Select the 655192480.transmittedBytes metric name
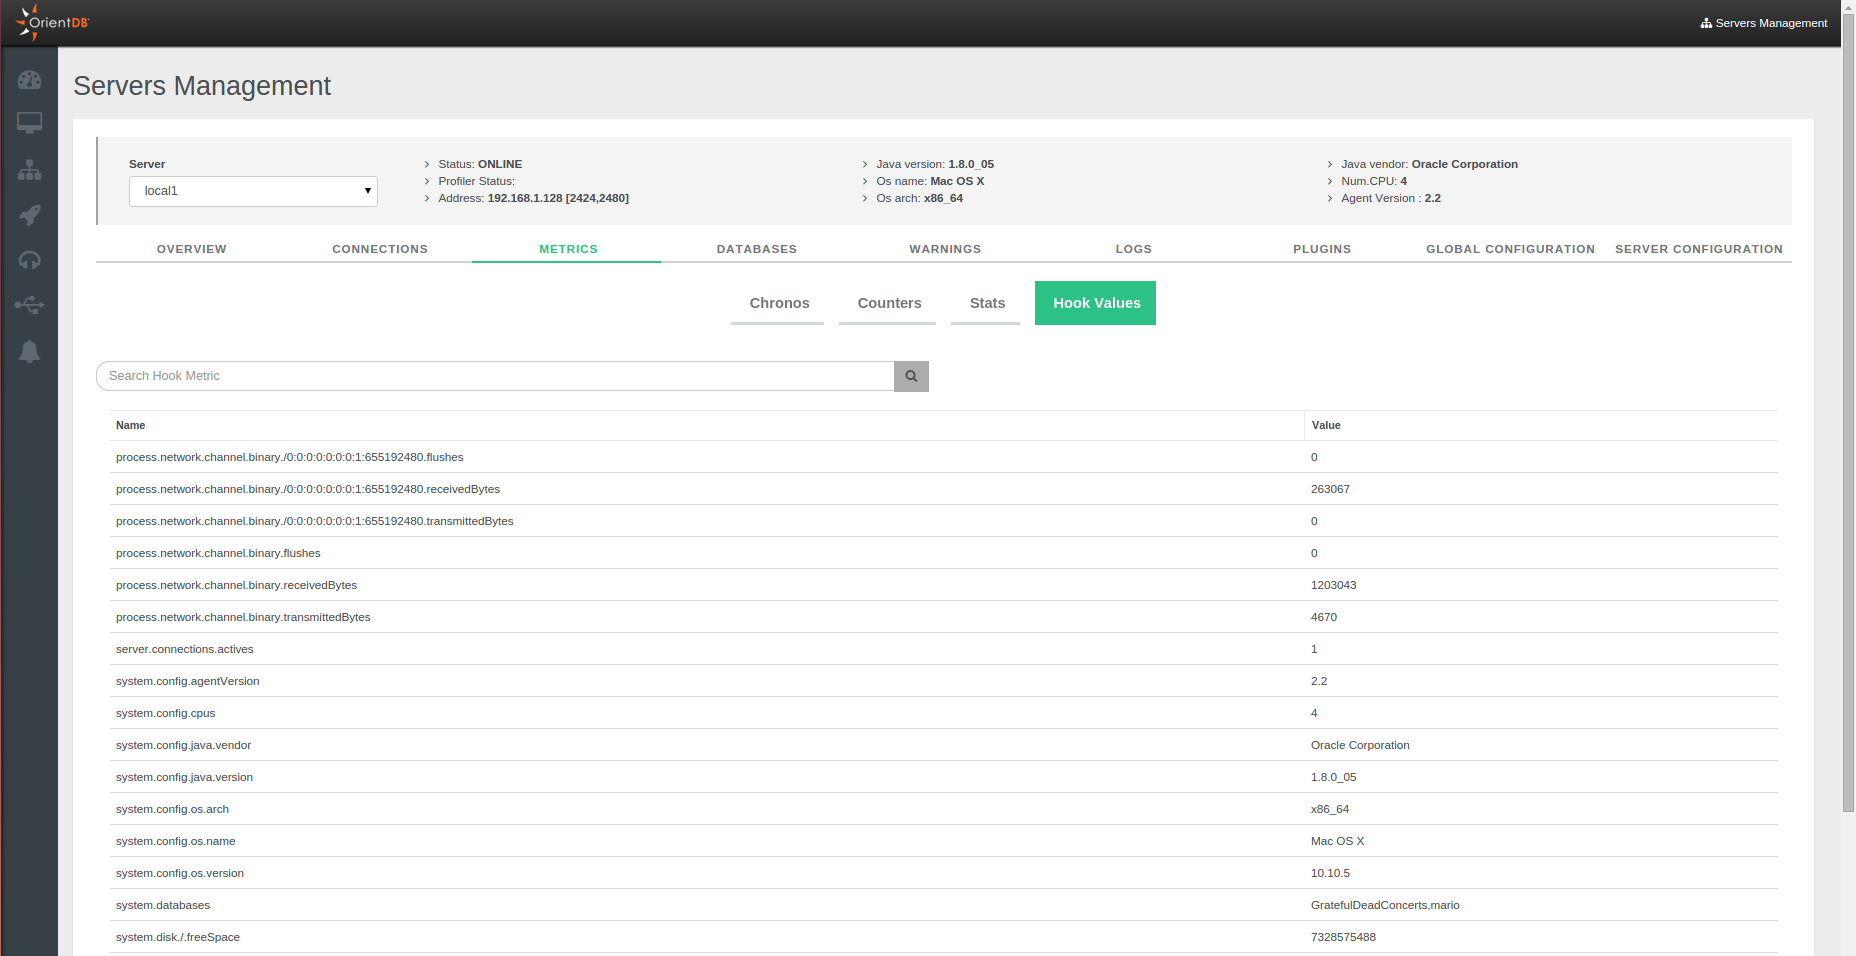This screenshot has height=956, width=1856. pyautogui.click(x=315, y=521)
